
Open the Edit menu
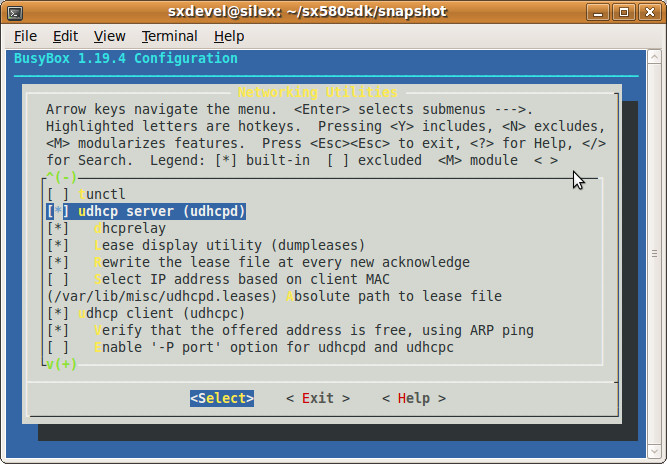[65, 37]
